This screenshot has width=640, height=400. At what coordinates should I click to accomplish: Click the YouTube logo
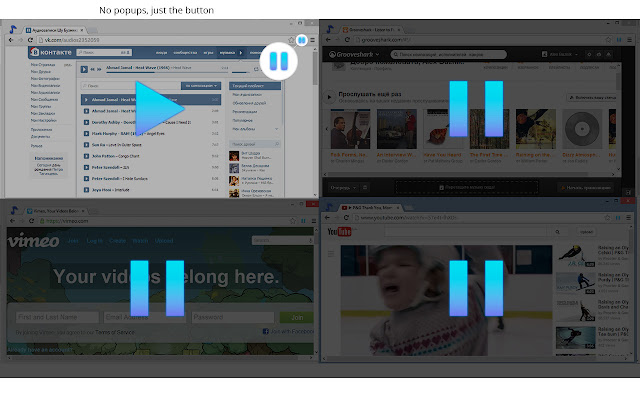339,232
